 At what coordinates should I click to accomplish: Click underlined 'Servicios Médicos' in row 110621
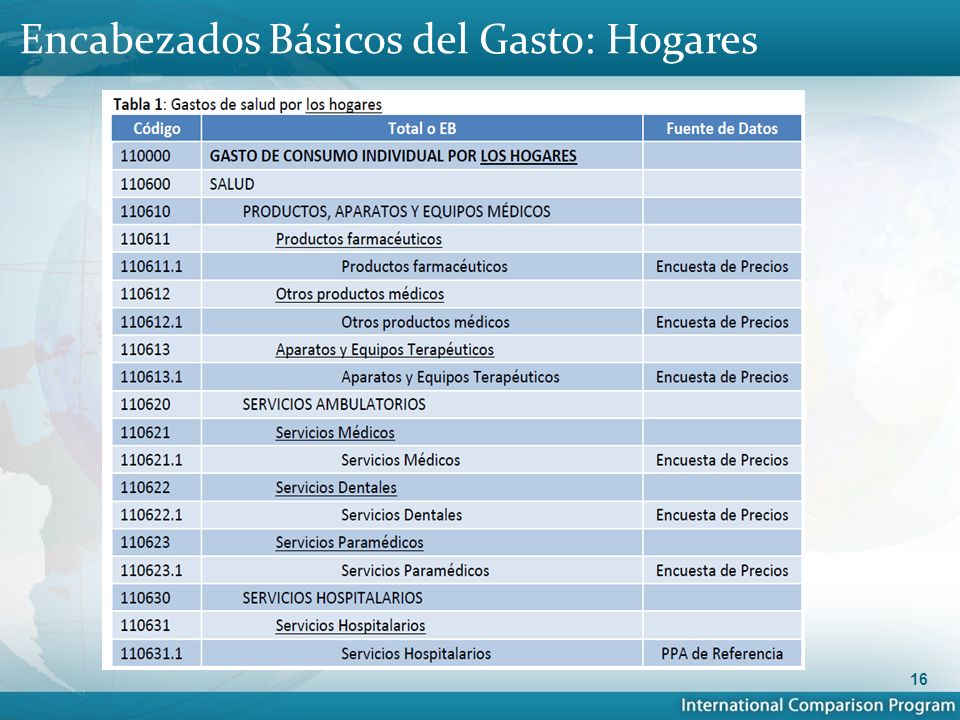point(335,433)
